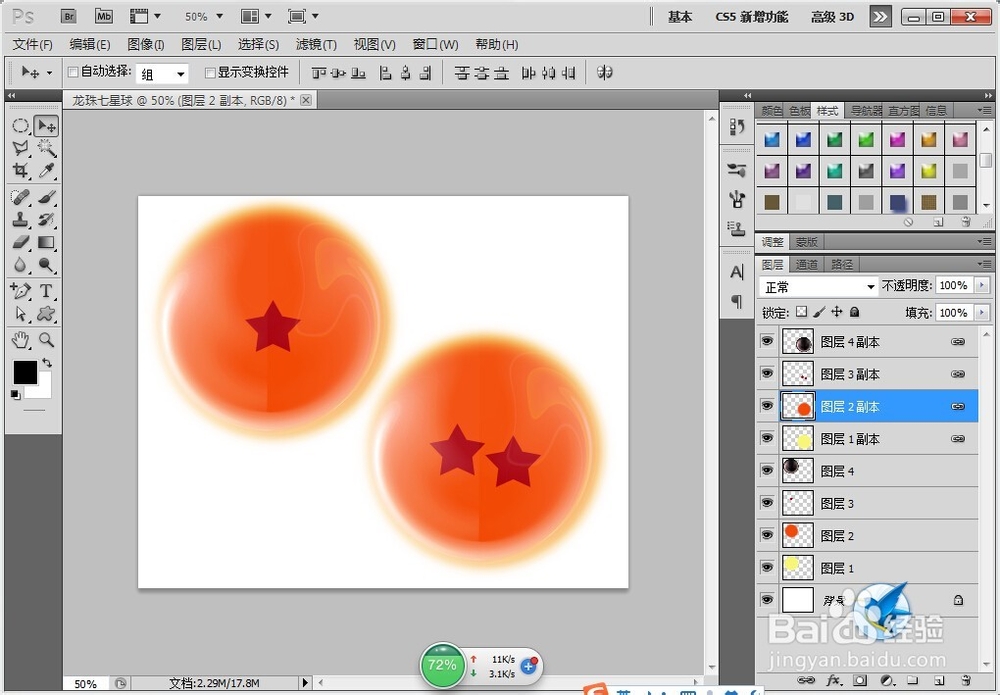Open the status bar info arrow
The image size is (1000, 695).
305,683
